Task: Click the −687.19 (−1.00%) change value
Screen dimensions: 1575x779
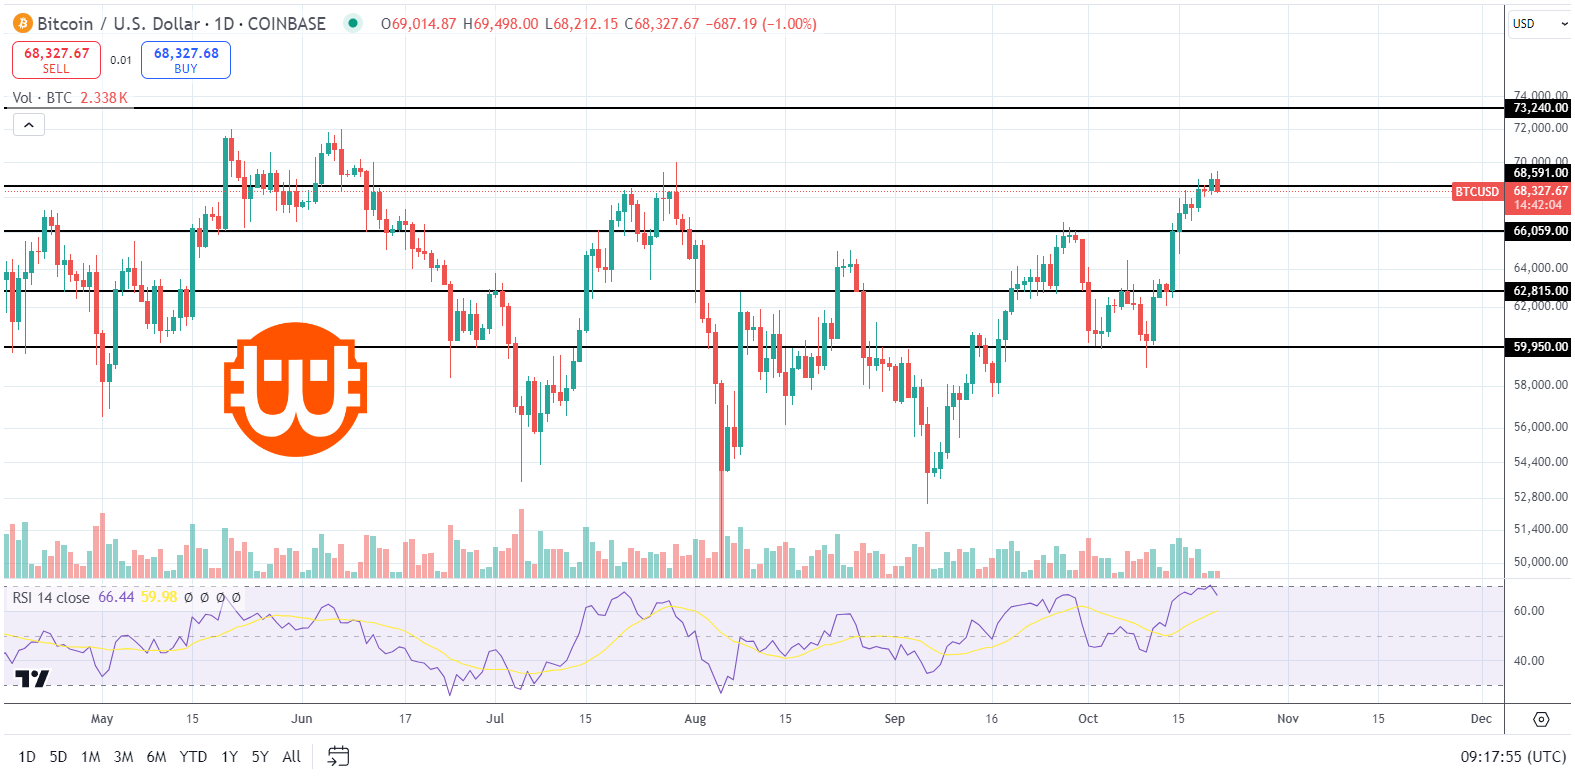Action: [x=762, y=23]
